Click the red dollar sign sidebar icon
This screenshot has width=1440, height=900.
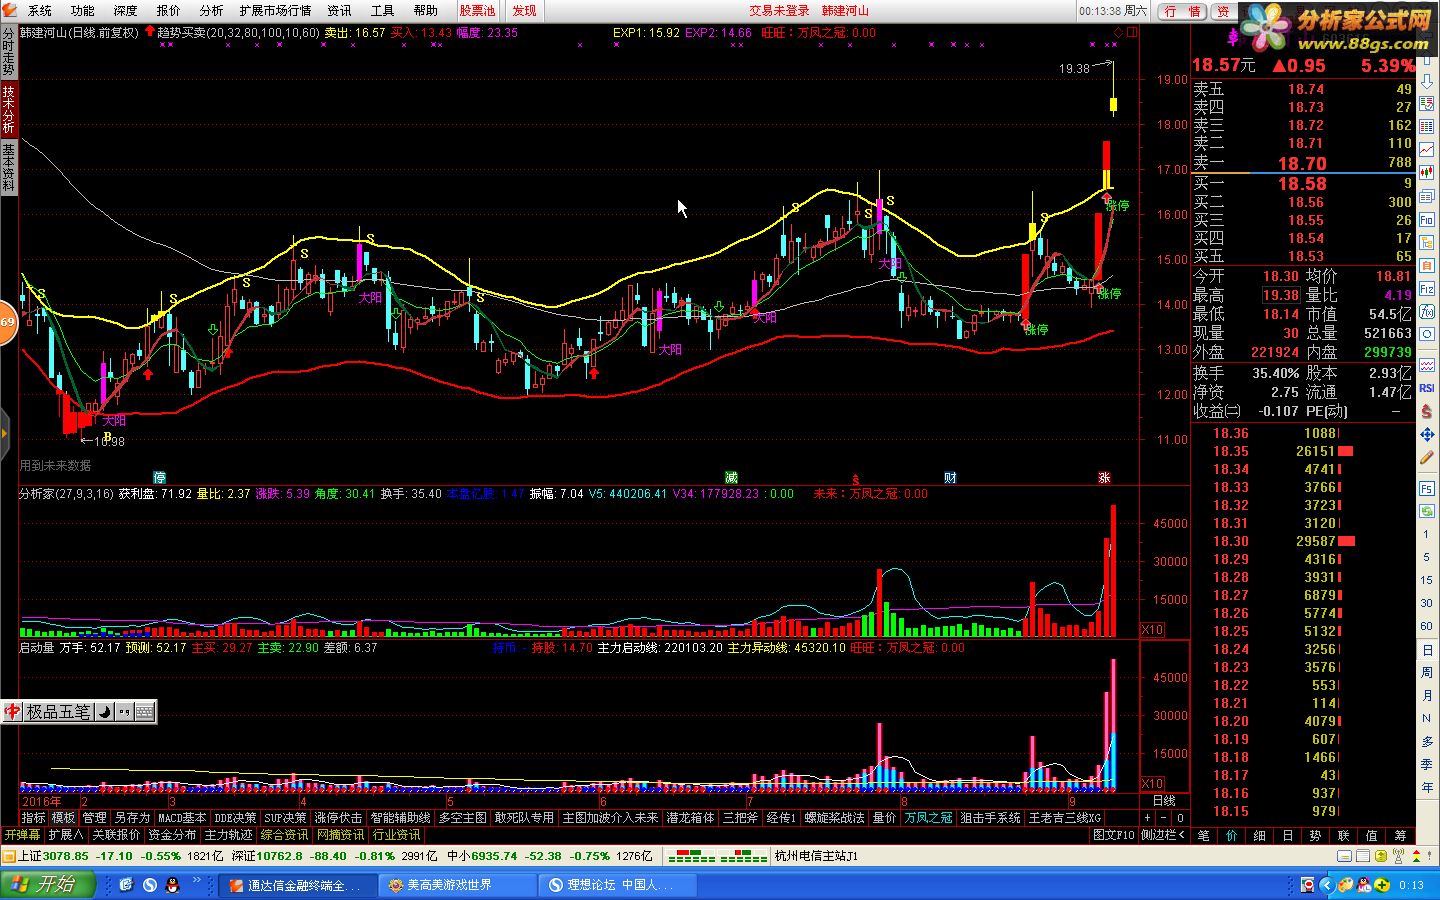pyautogui.click(x=1427, y=411)
